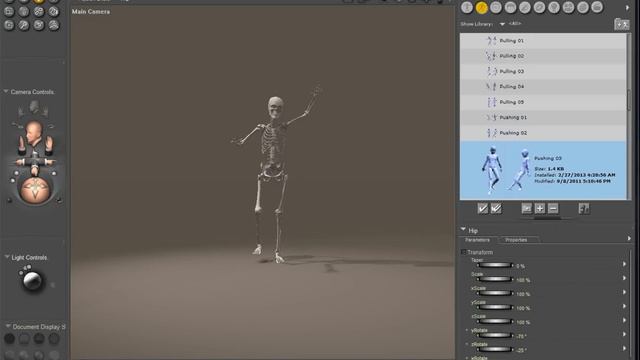
Task: Click the zRotate value -25
Action: tap(521, 350)
